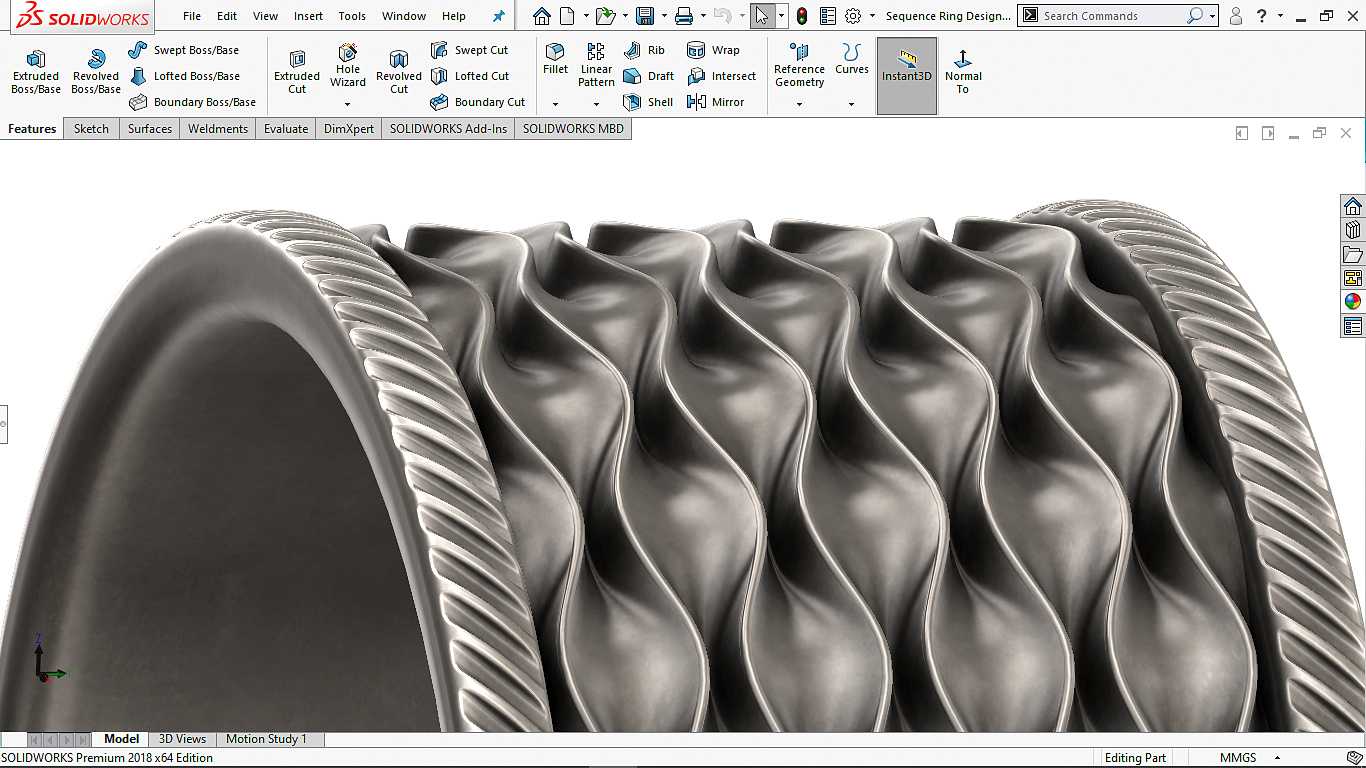Click the Save icon
Viewport: 1366px width, 768px height.
pyautogui.click(x=645, y=16)
